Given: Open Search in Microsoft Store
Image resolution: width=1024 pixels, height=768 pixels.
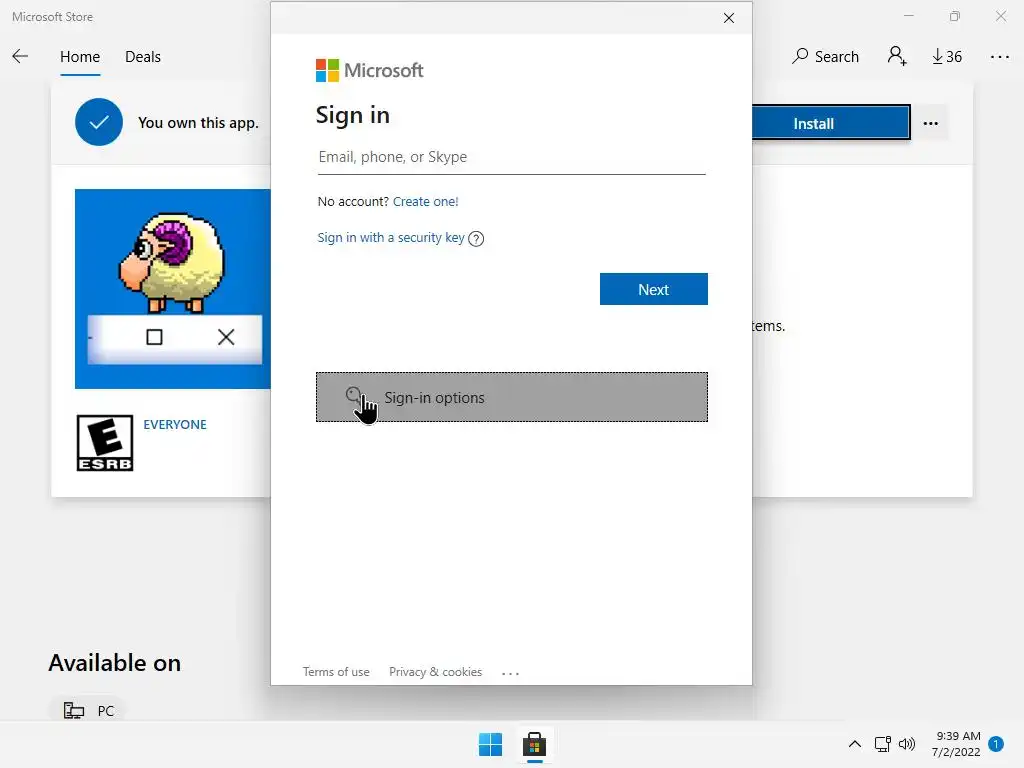Looking at the screenshot, I should coord(825,57).
